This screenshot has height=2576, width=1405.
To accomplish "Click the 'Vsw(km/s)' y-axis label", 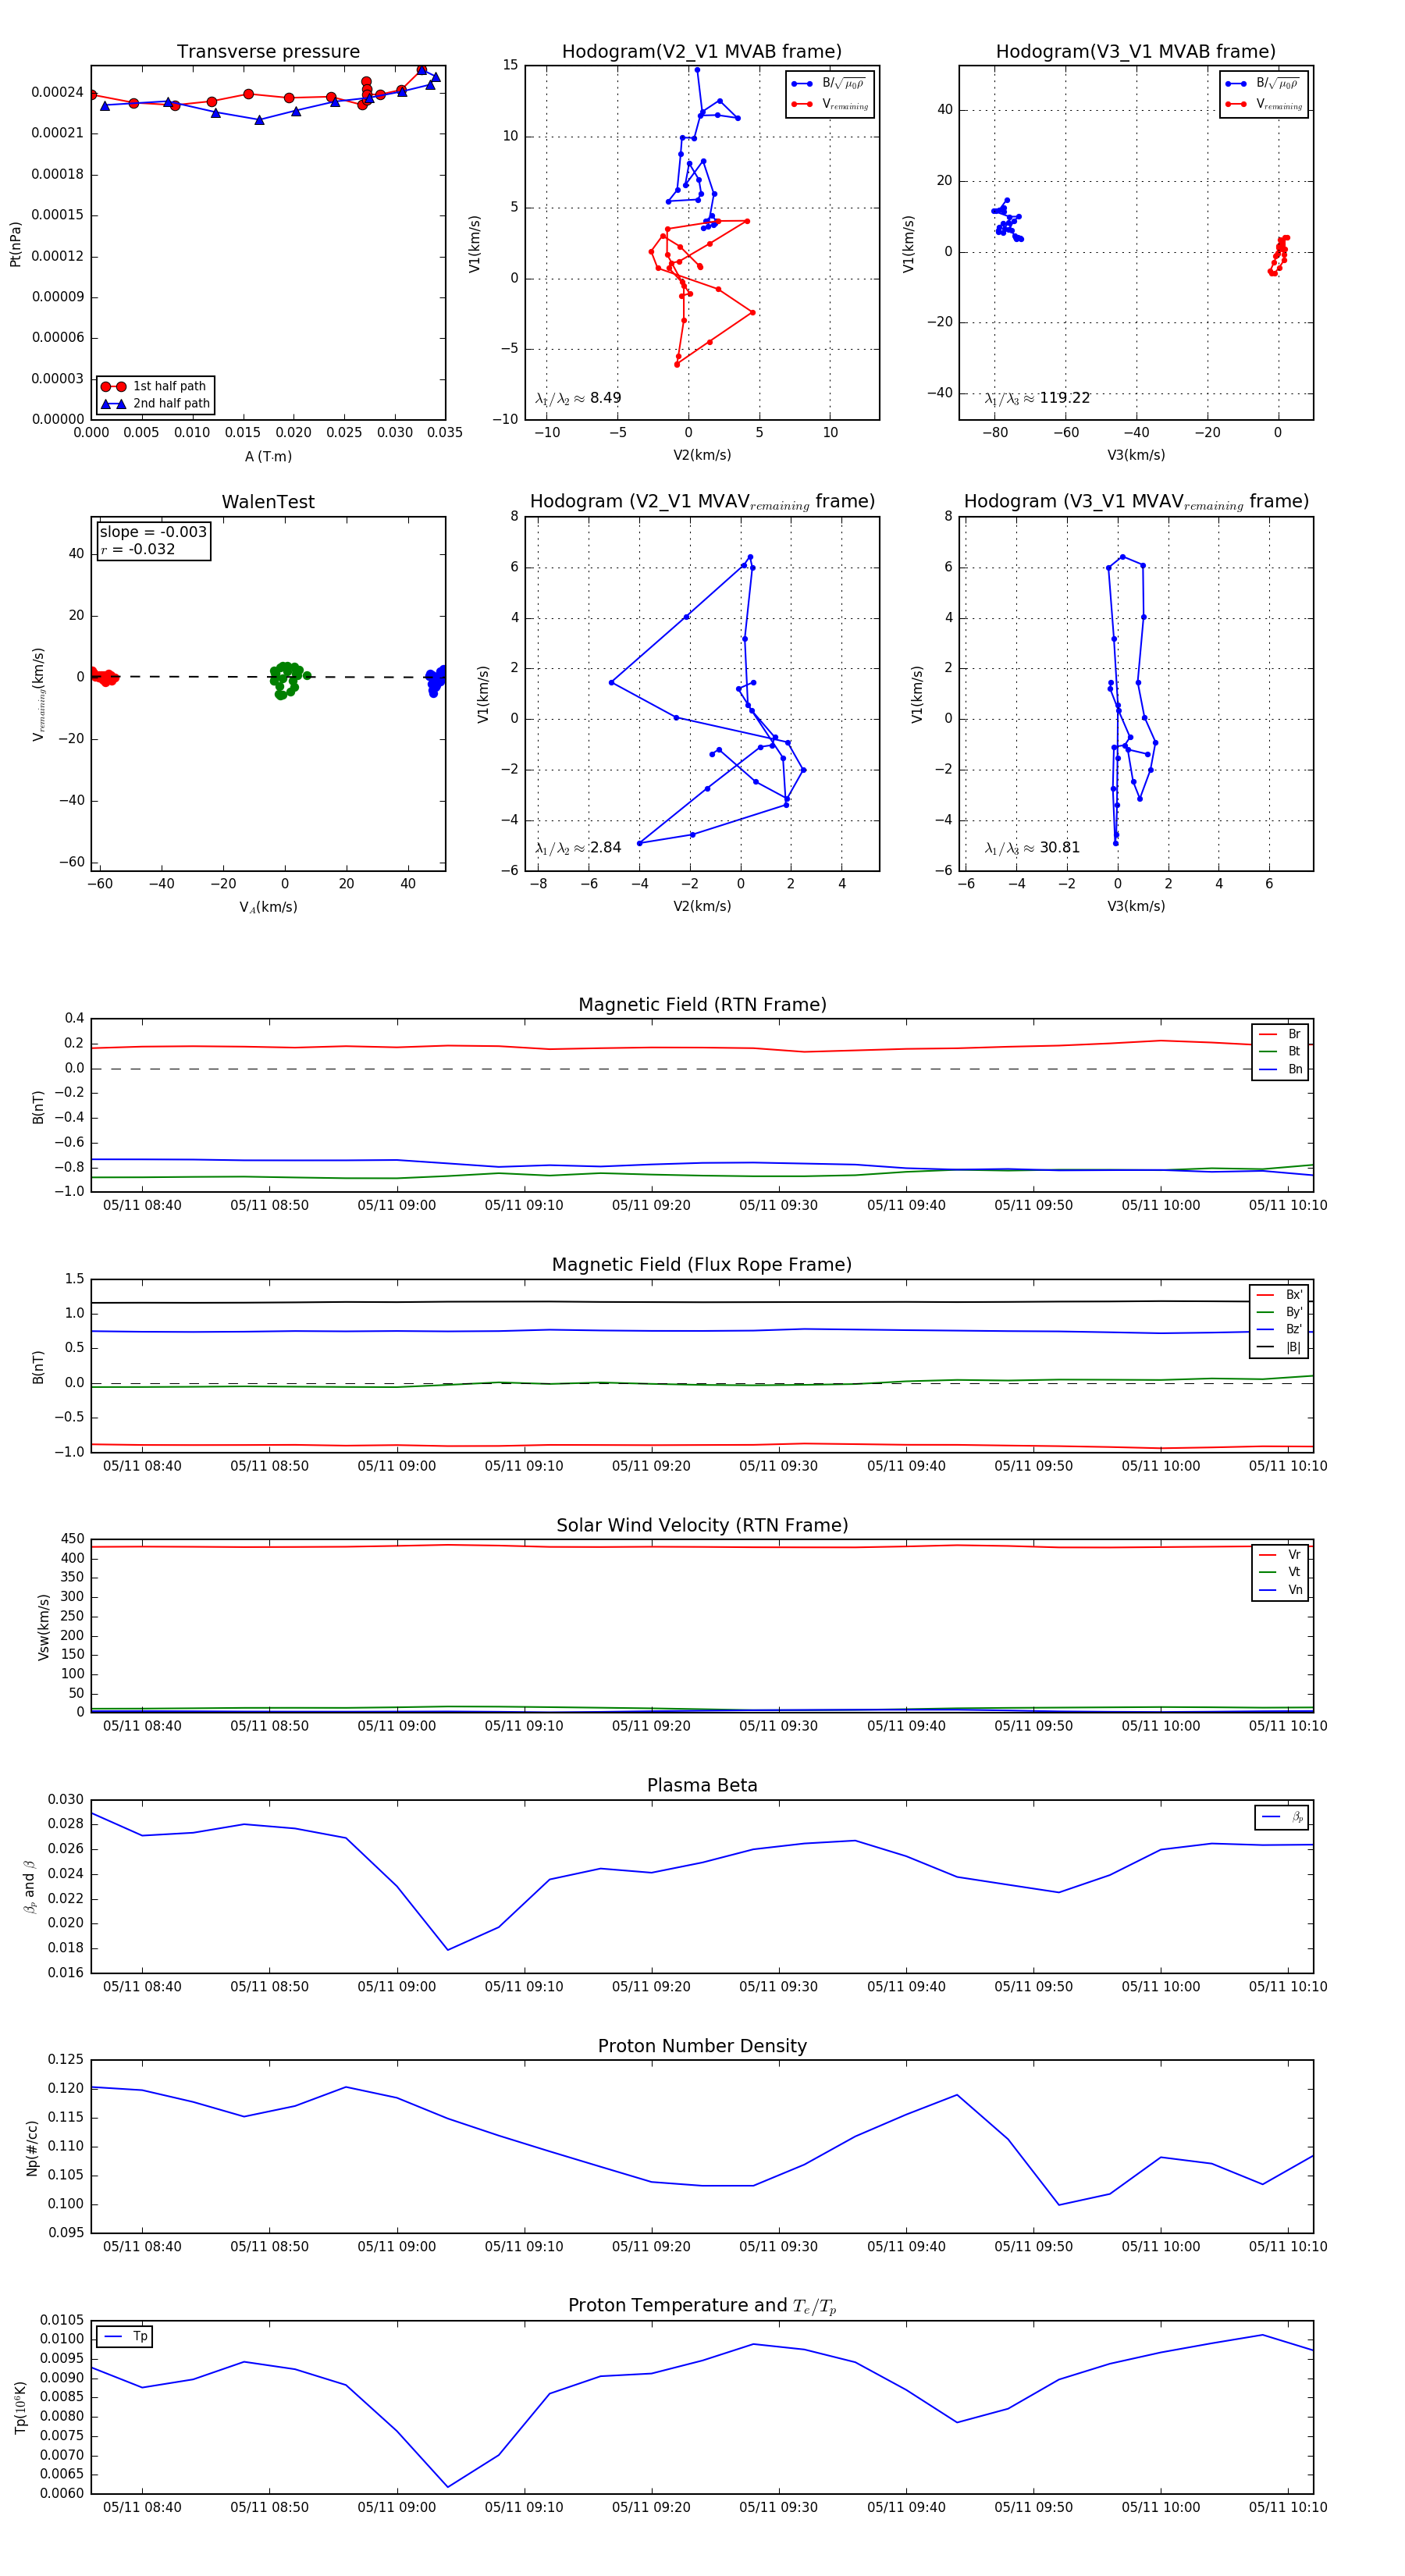I will [x=43, y=1628].
